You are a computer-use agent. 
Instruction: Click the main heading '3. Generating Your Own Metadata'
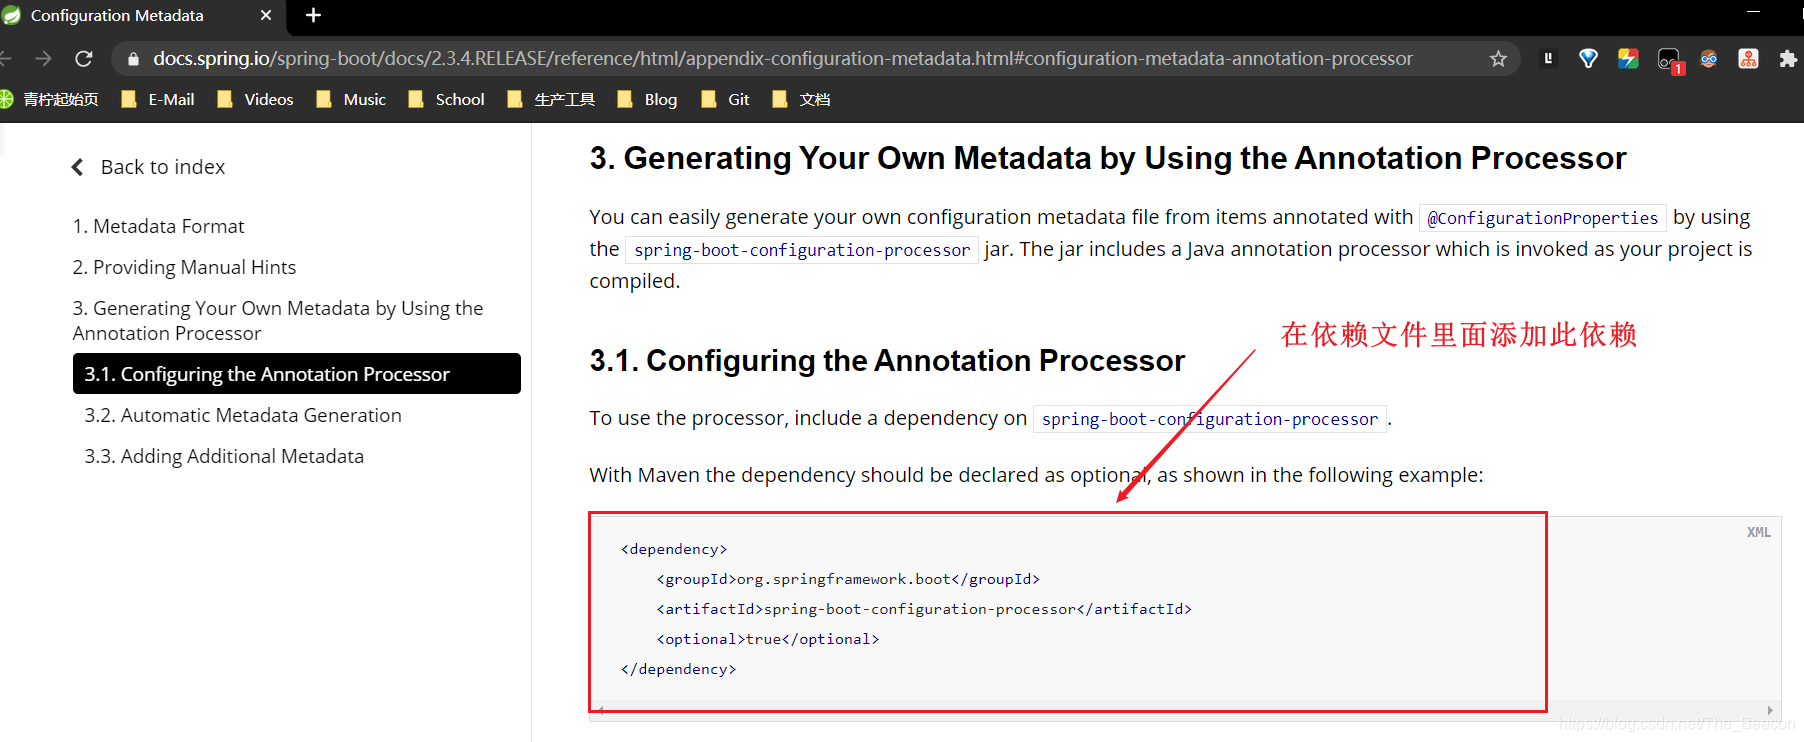click(x=1108, y=158)
